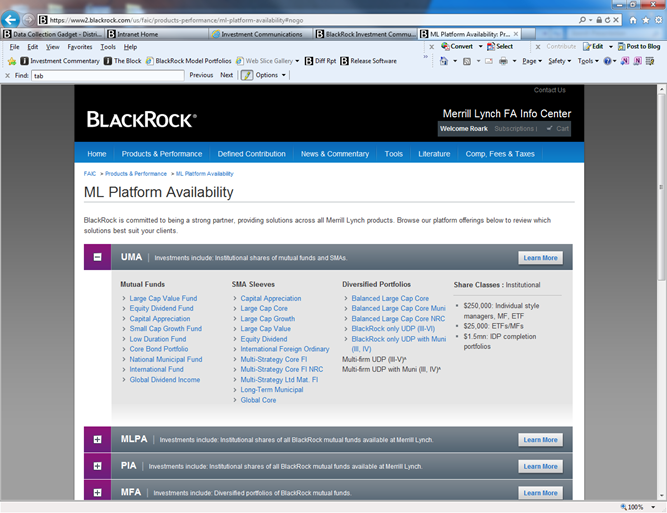Click the Select toolbar button

[x=500, y=46]
